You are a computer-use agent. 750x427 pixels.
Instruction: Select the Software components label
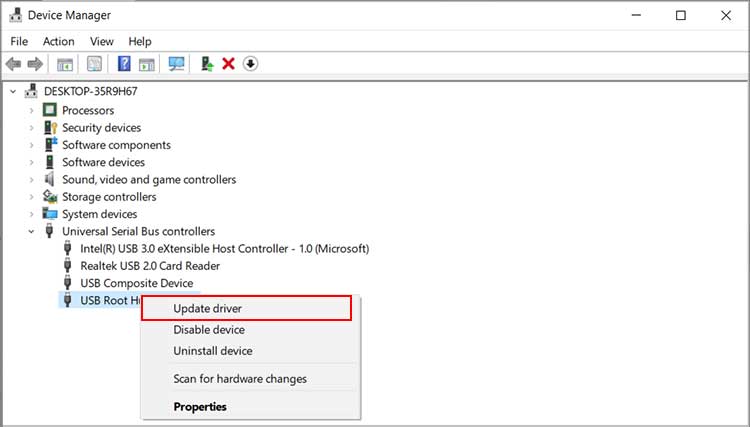tap(116, 145)
